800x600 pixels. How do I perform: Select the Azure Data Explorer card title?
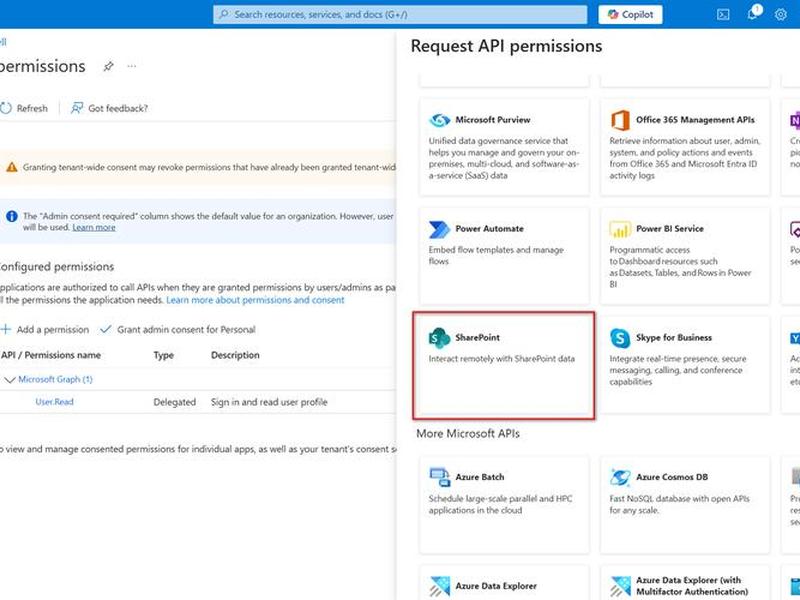pos(496,586)
